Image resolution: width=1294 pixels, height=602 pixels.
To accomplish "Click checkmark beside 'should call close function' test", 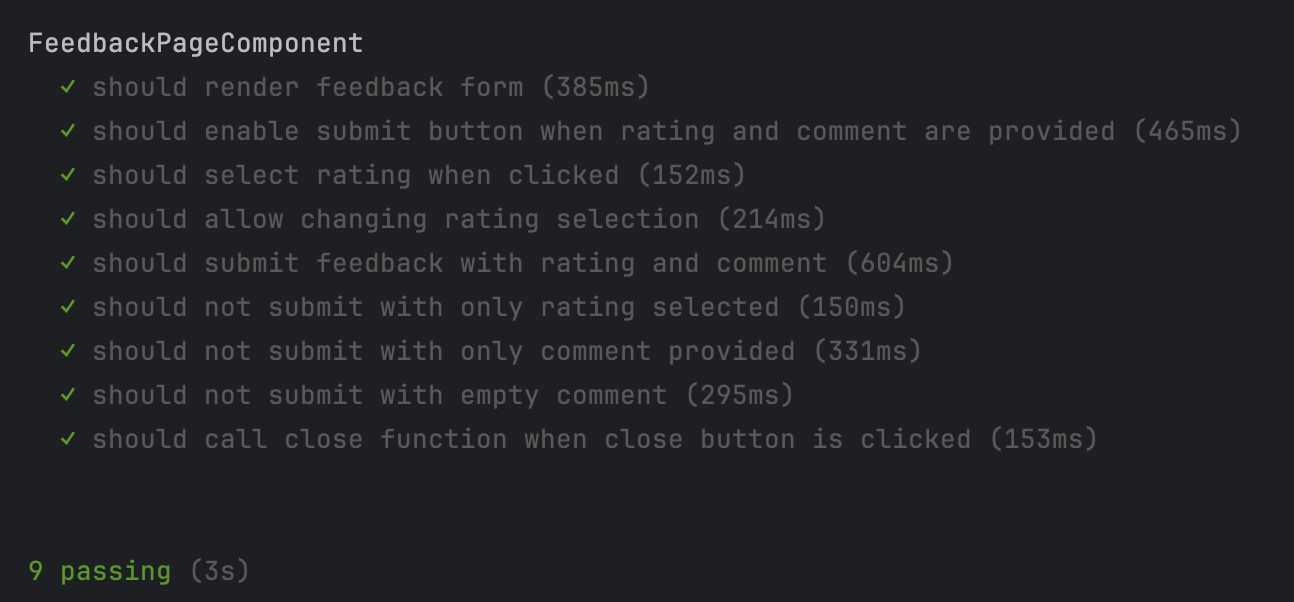I will pos(68,439).
